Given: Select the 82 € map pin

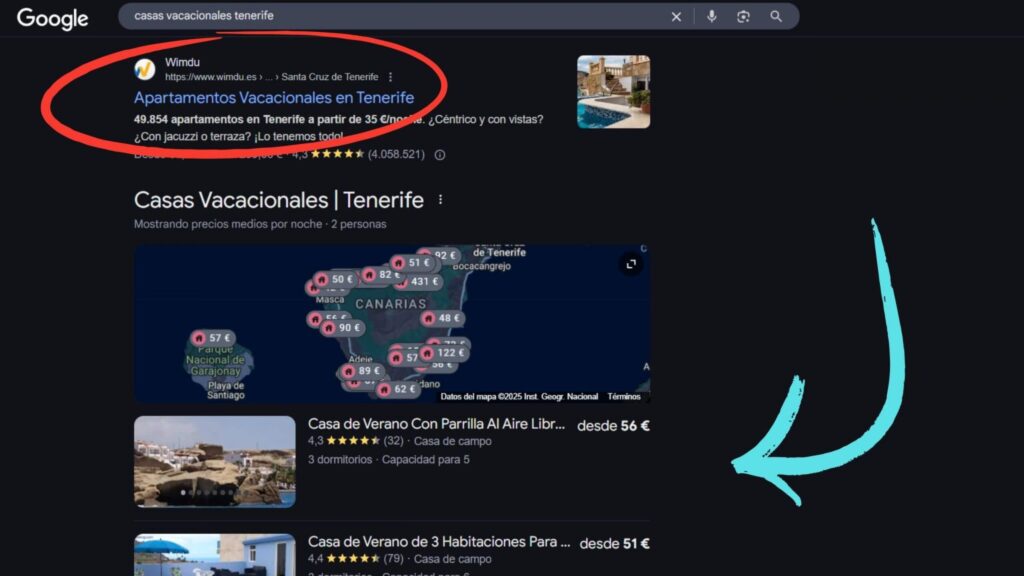Looking at the screenshot, I should (382, 274).
